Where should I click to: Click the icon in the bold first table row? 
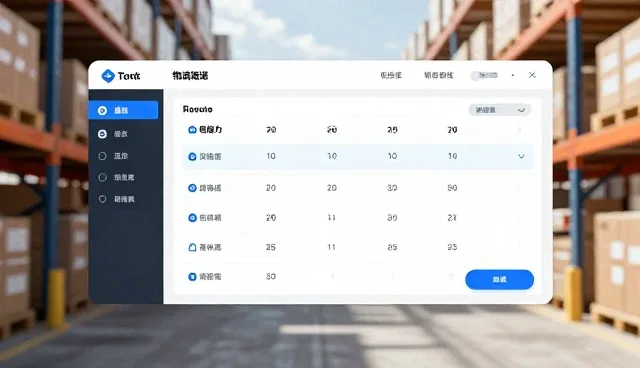click(192, 130)
